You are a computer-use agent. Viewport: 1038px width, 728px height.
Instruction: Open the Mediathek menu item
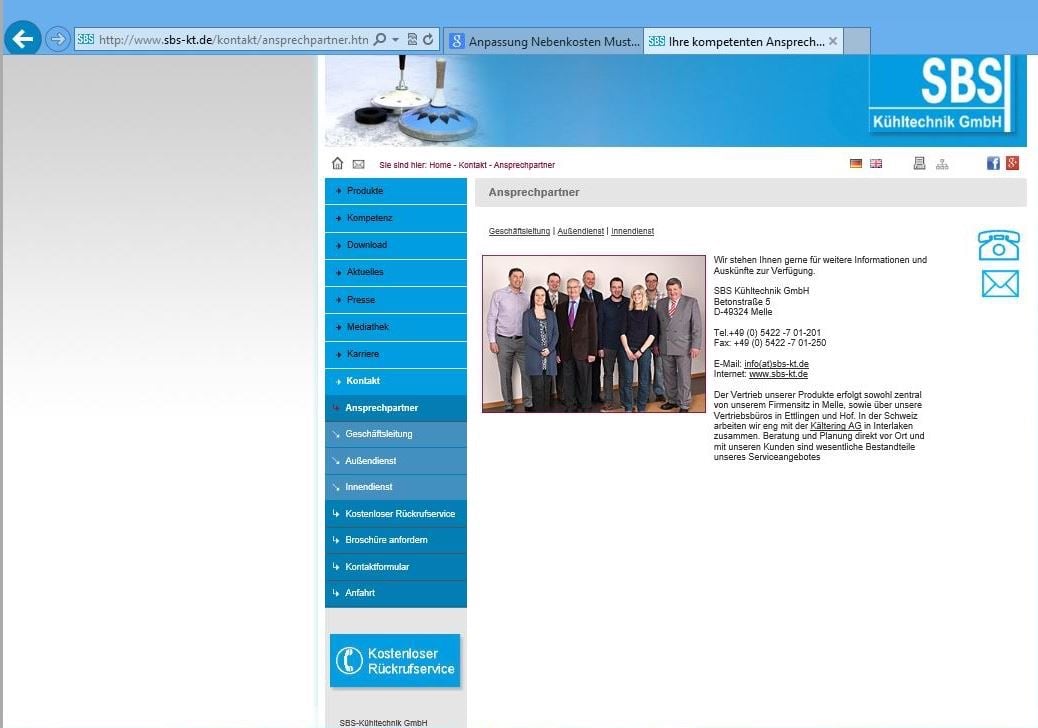tap(396, 327)
